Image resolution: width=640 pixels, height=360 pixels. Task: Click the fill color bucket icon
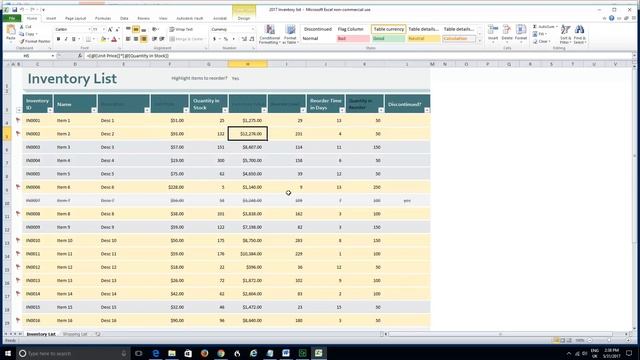103,39
